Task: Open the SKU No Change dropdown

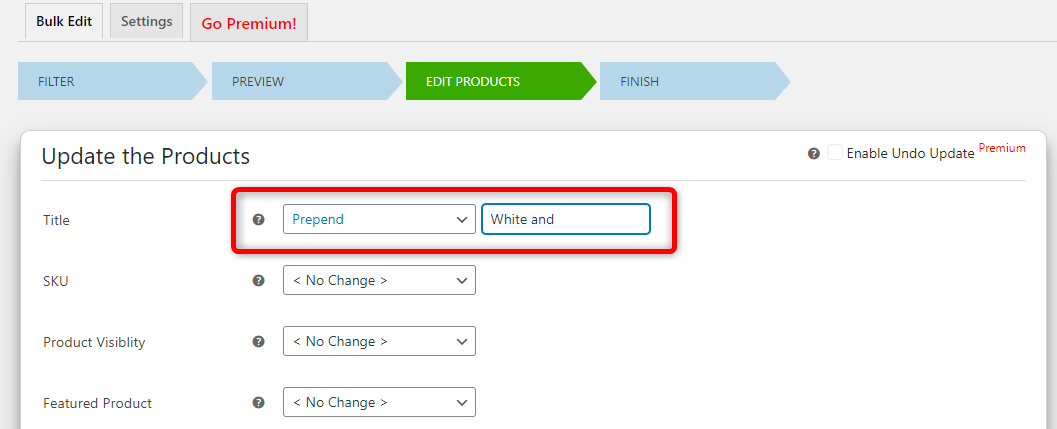Action: (379, 280)
